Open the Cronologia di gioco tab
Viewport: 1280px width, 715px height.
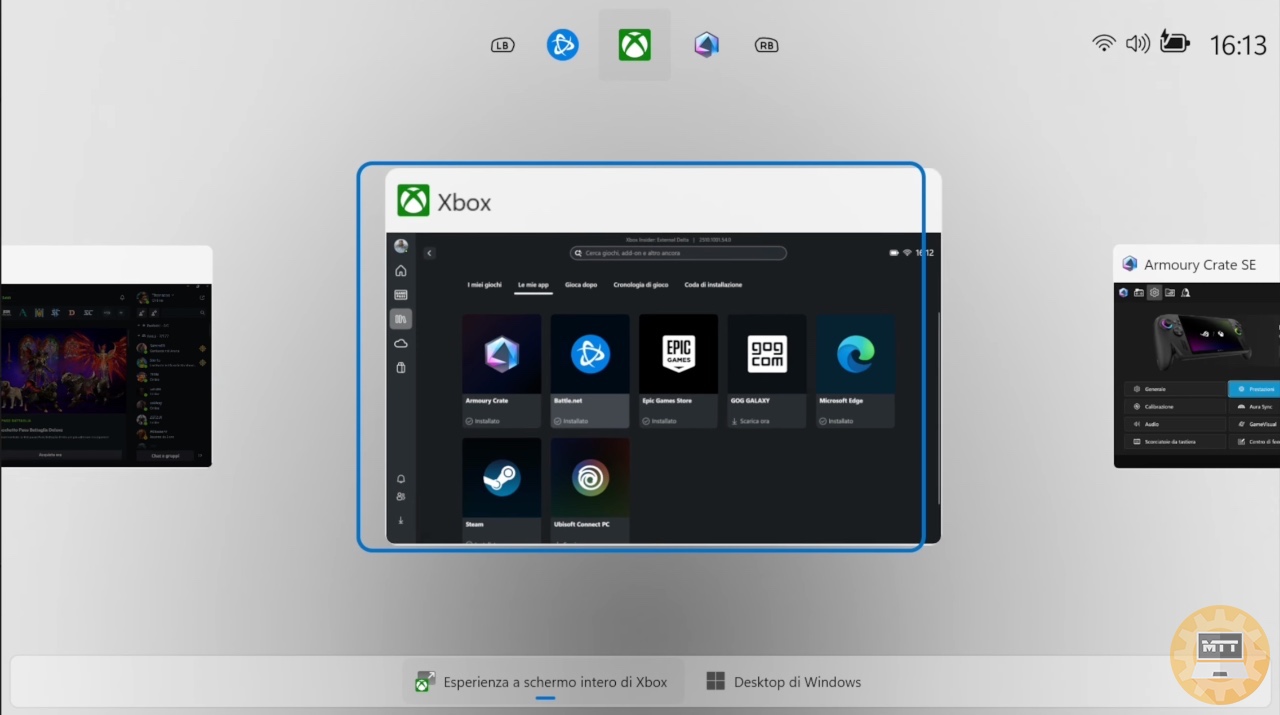641,285
